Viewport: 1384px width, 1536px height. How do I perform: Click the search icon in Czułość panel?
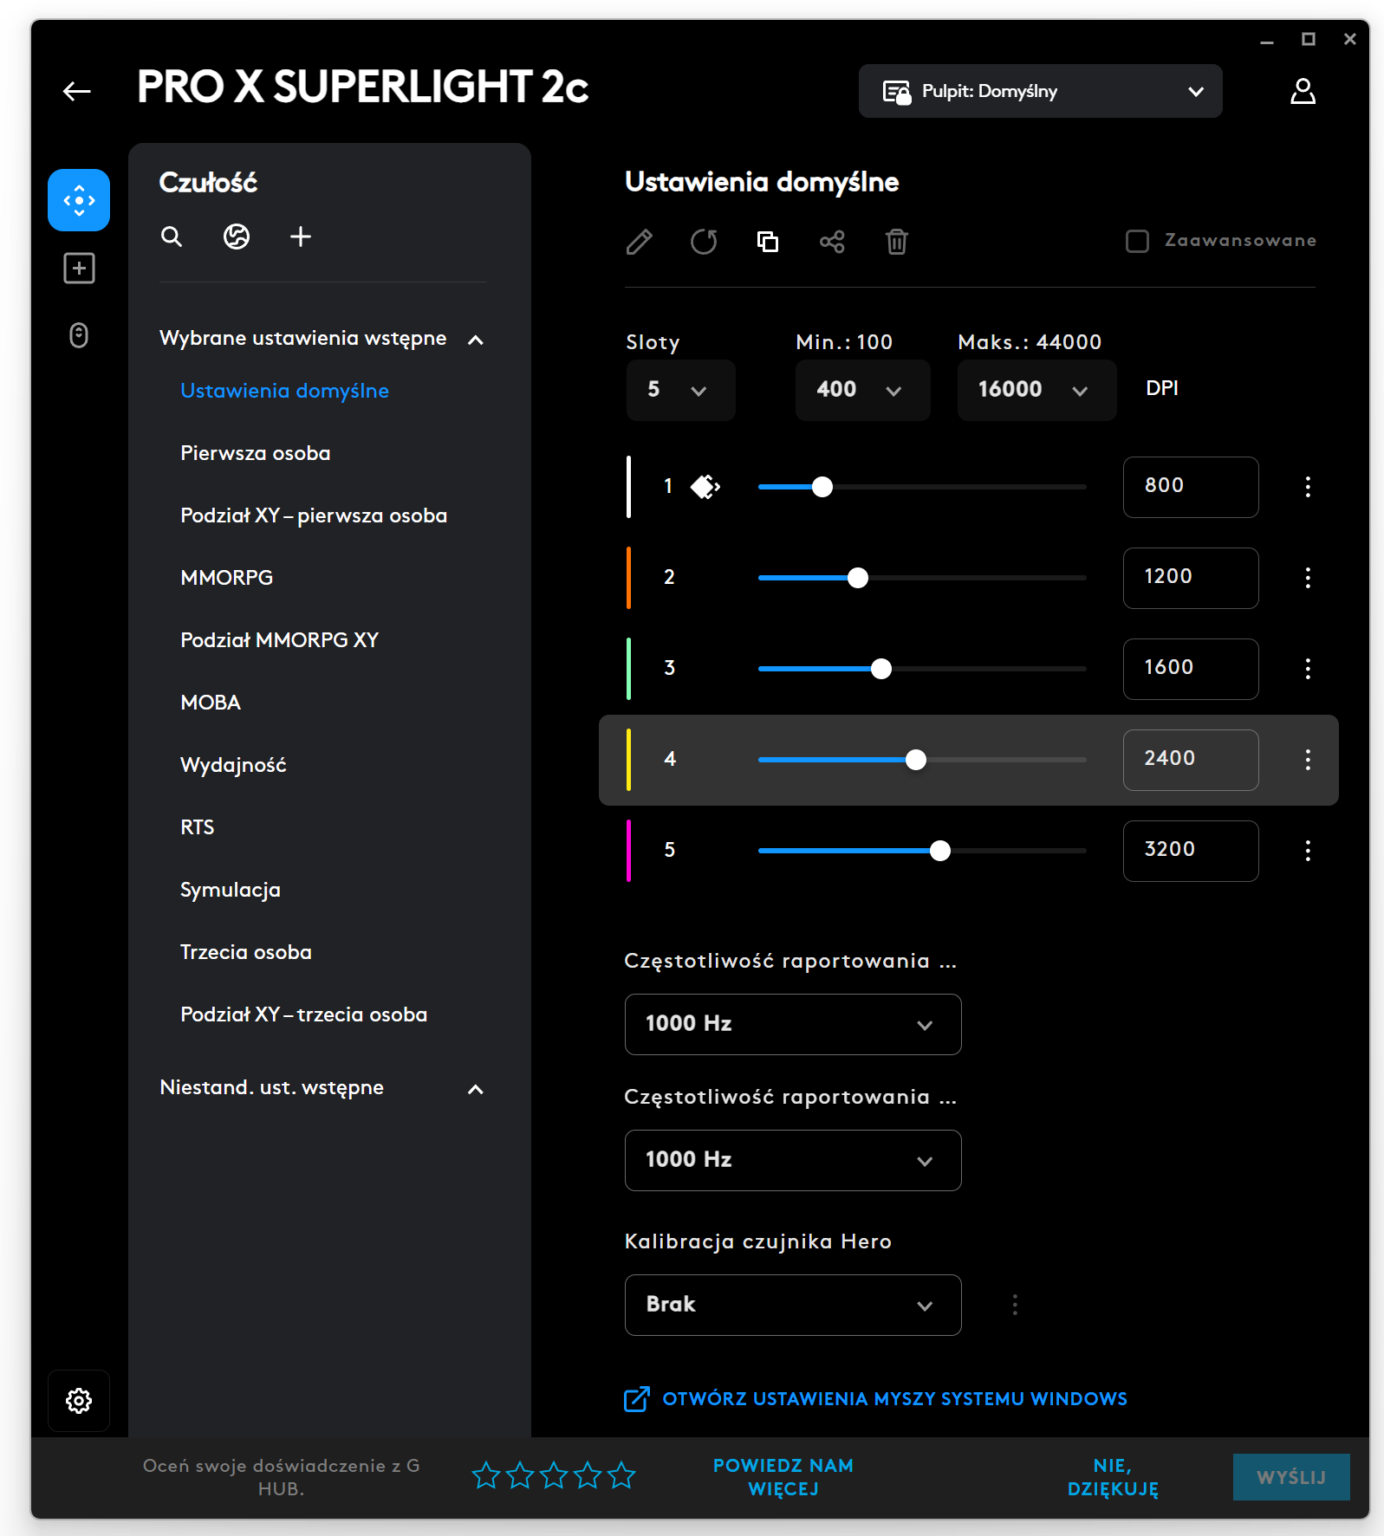click(170, 237)
